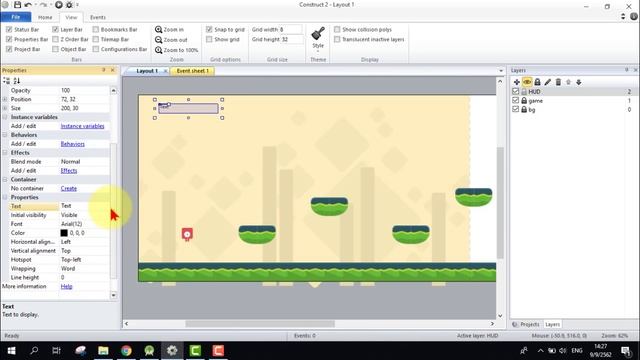This screenshot has width=640, height=360.
Task: Pin the Properties panel
Action: 104,70
